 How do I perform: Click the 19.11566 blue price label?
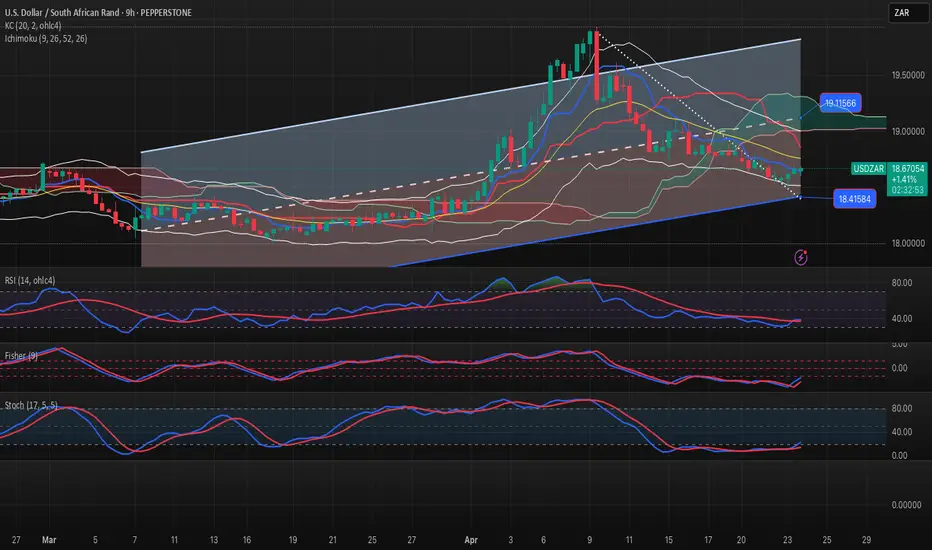[842, 102]
